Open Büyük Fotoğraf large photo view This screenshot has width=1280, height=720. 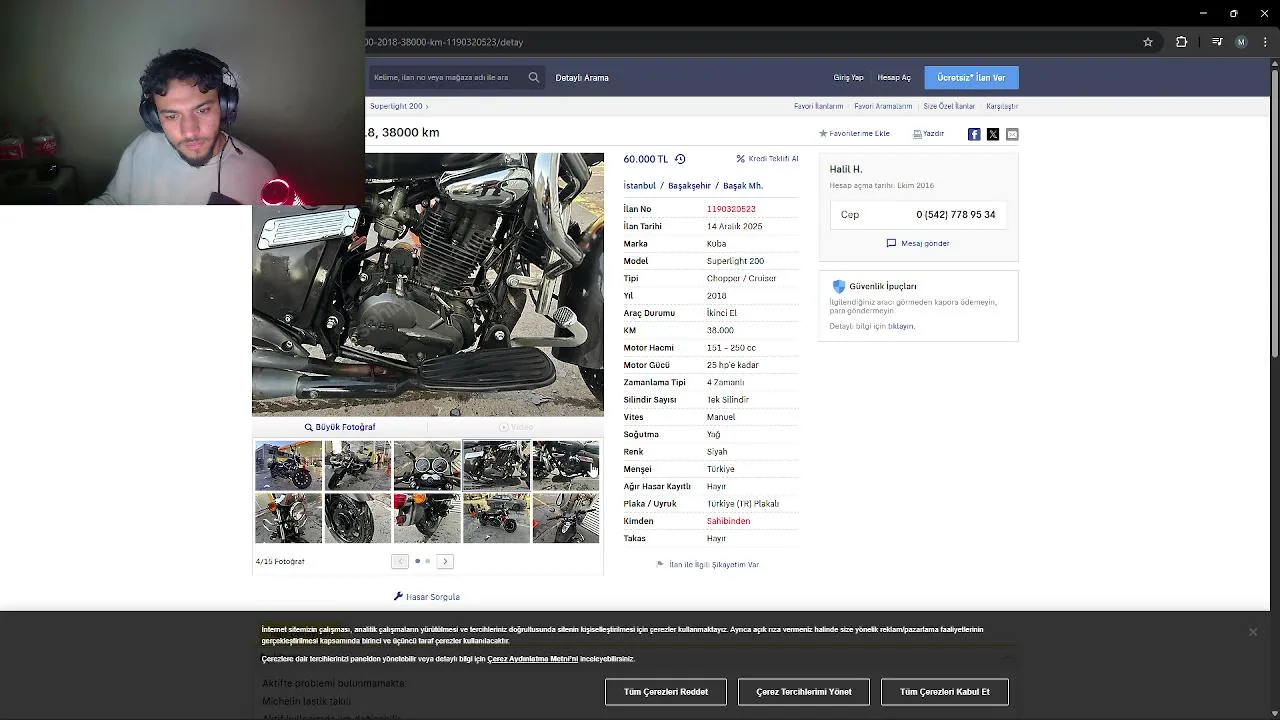tap(340, 427)
